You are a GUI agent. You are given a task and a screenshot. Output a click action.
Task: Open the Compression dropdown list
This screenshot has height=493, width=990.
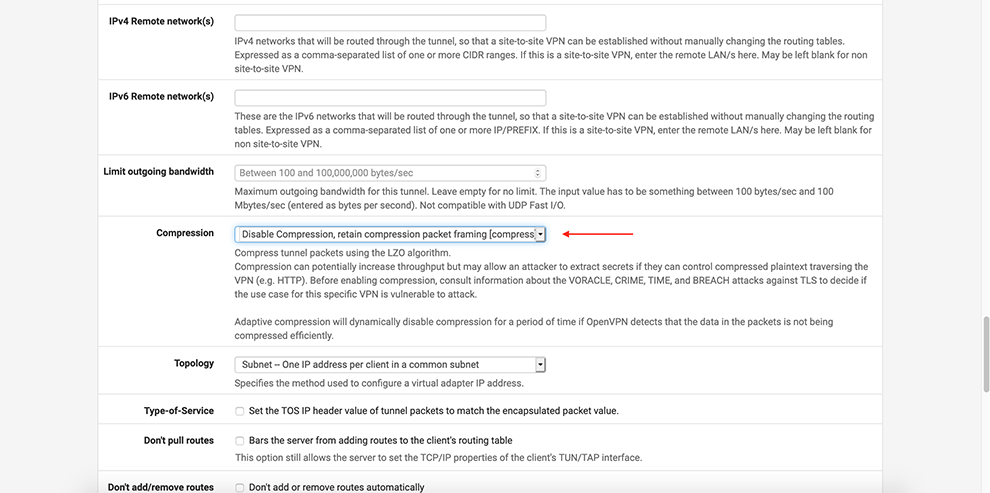[x=390, y=234]
